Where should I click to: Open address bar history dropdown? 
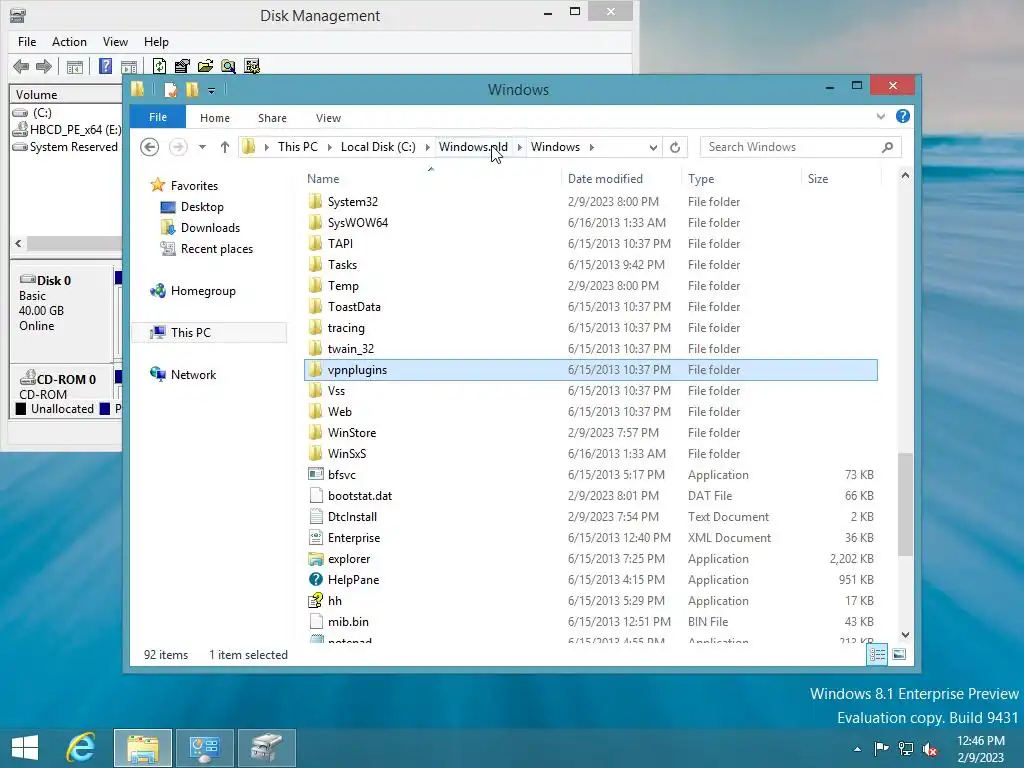pos(653,148)
